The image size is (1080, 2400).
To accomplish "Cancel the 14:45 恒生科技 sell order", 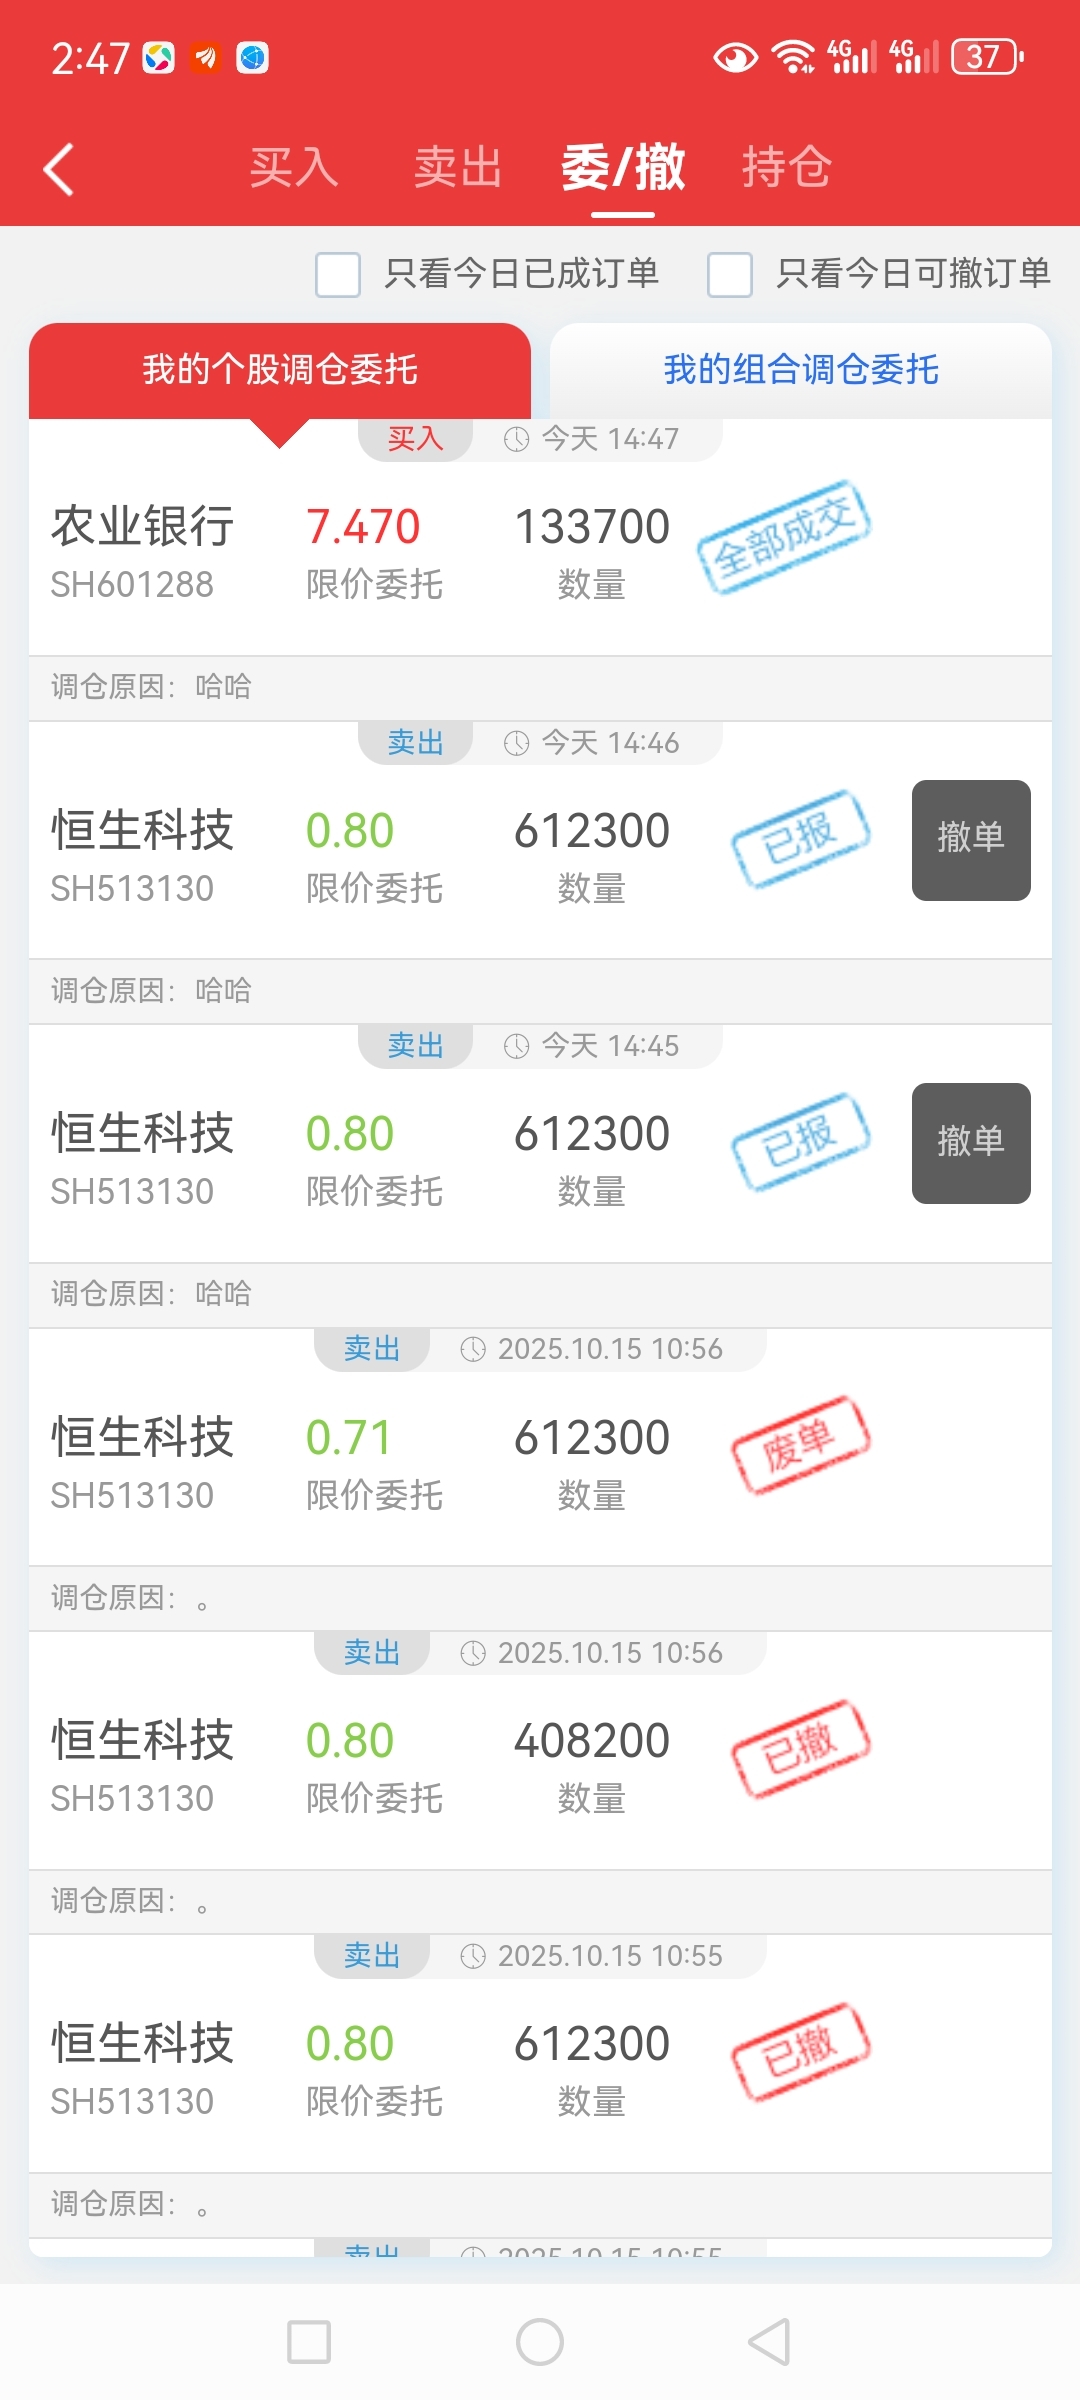I will [970, 1143].
